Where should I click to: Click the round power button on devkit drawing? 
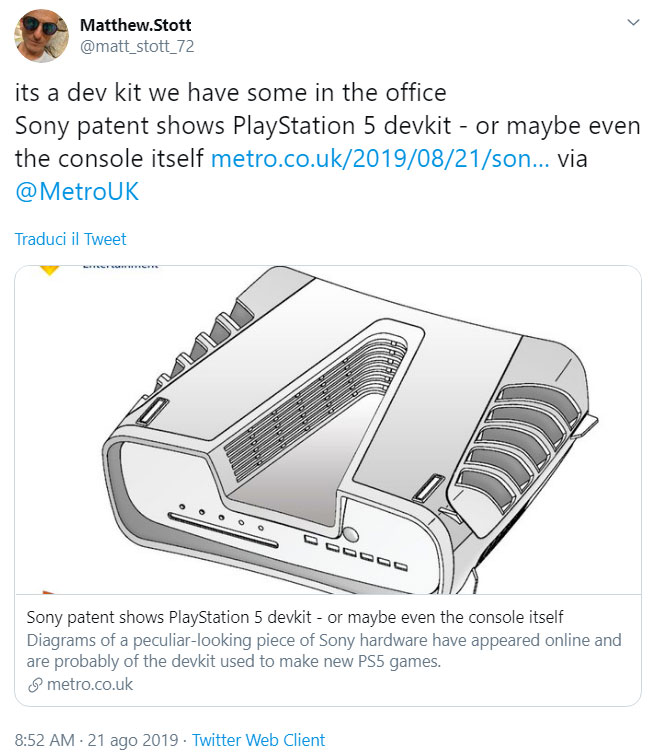(x=350, y=534)
